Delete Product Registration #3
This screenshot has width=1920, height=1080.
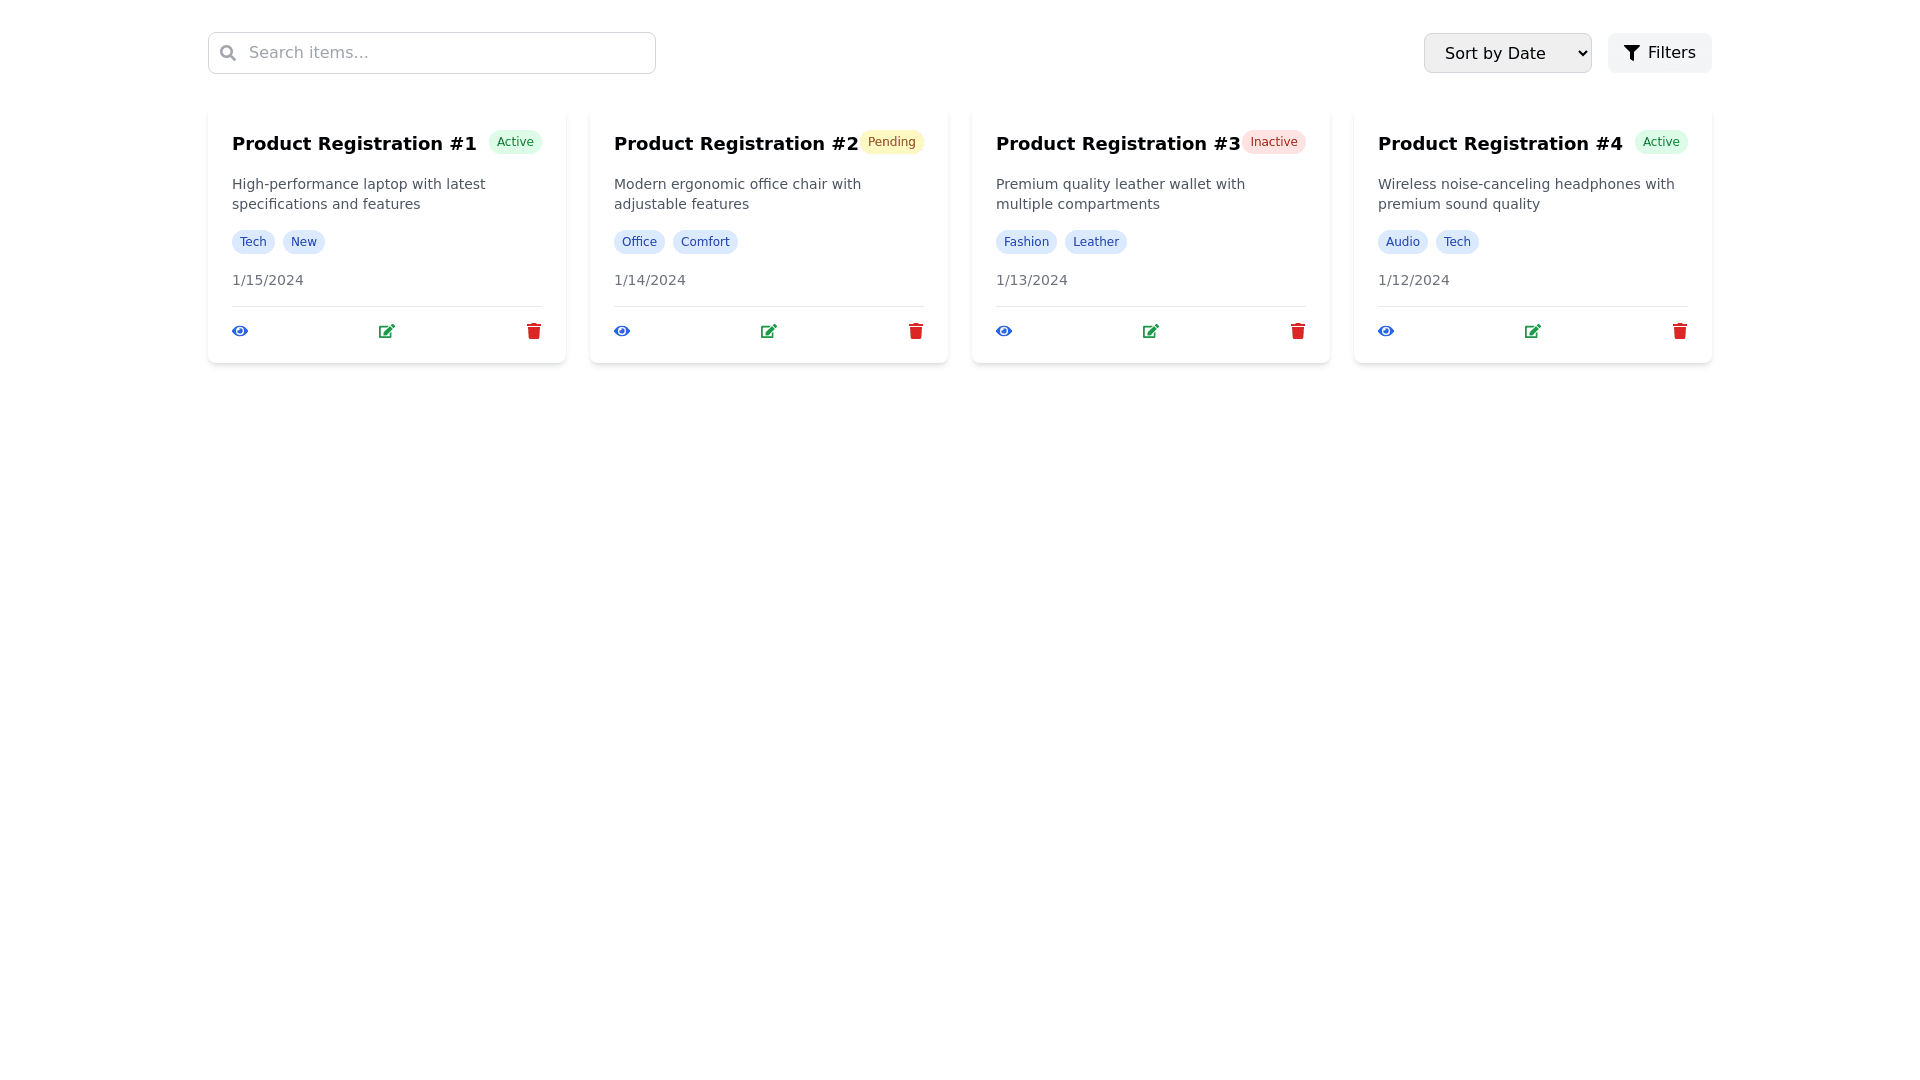pyautogui.click(x=1297, y=331)
